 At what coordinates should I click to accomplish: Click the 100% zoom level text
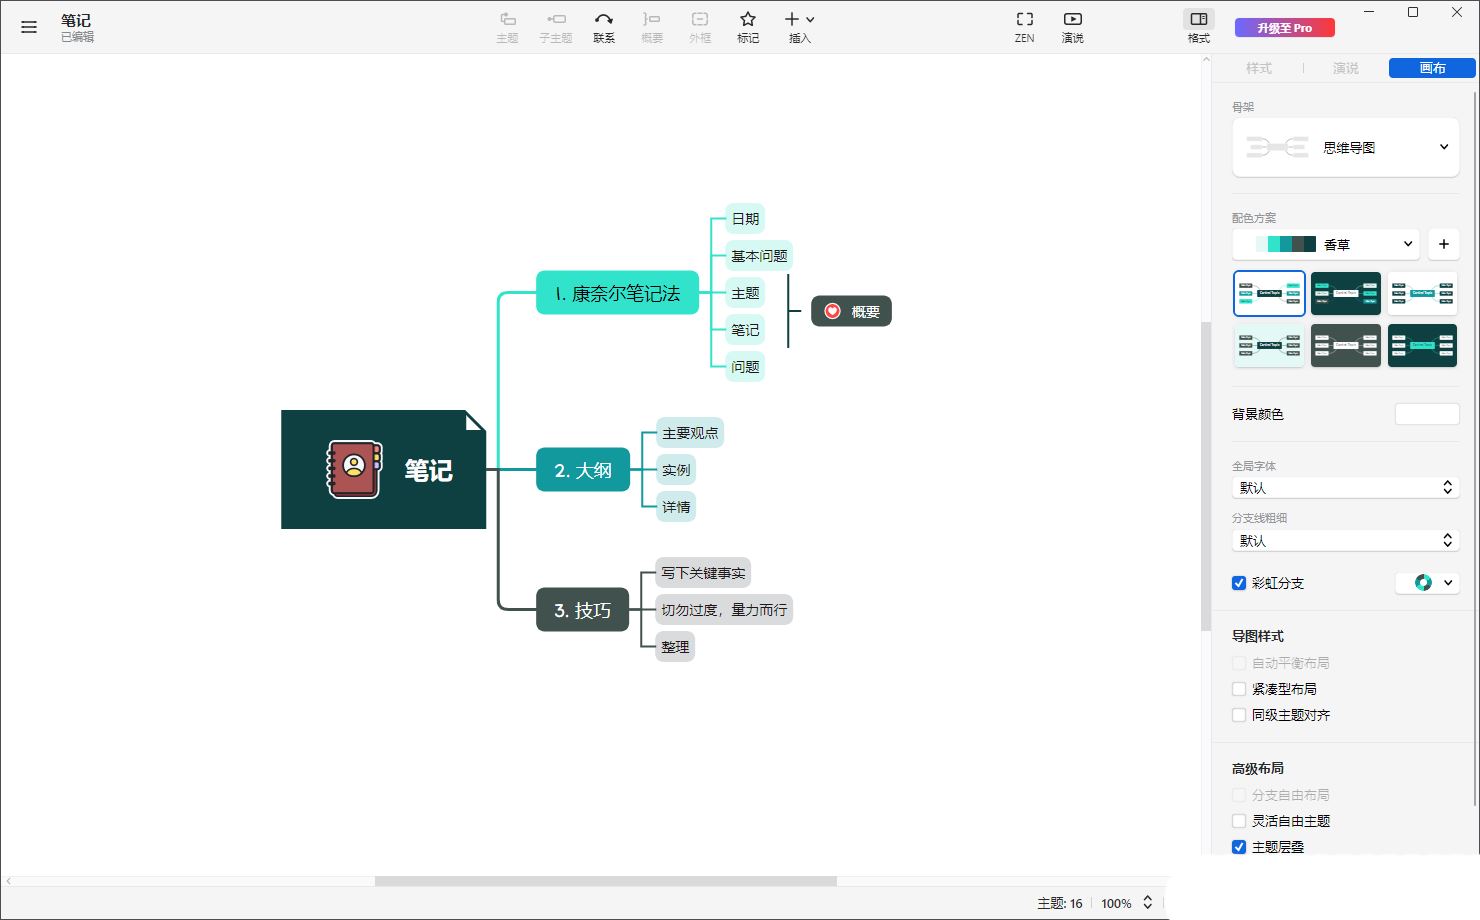coord(1116,903)
